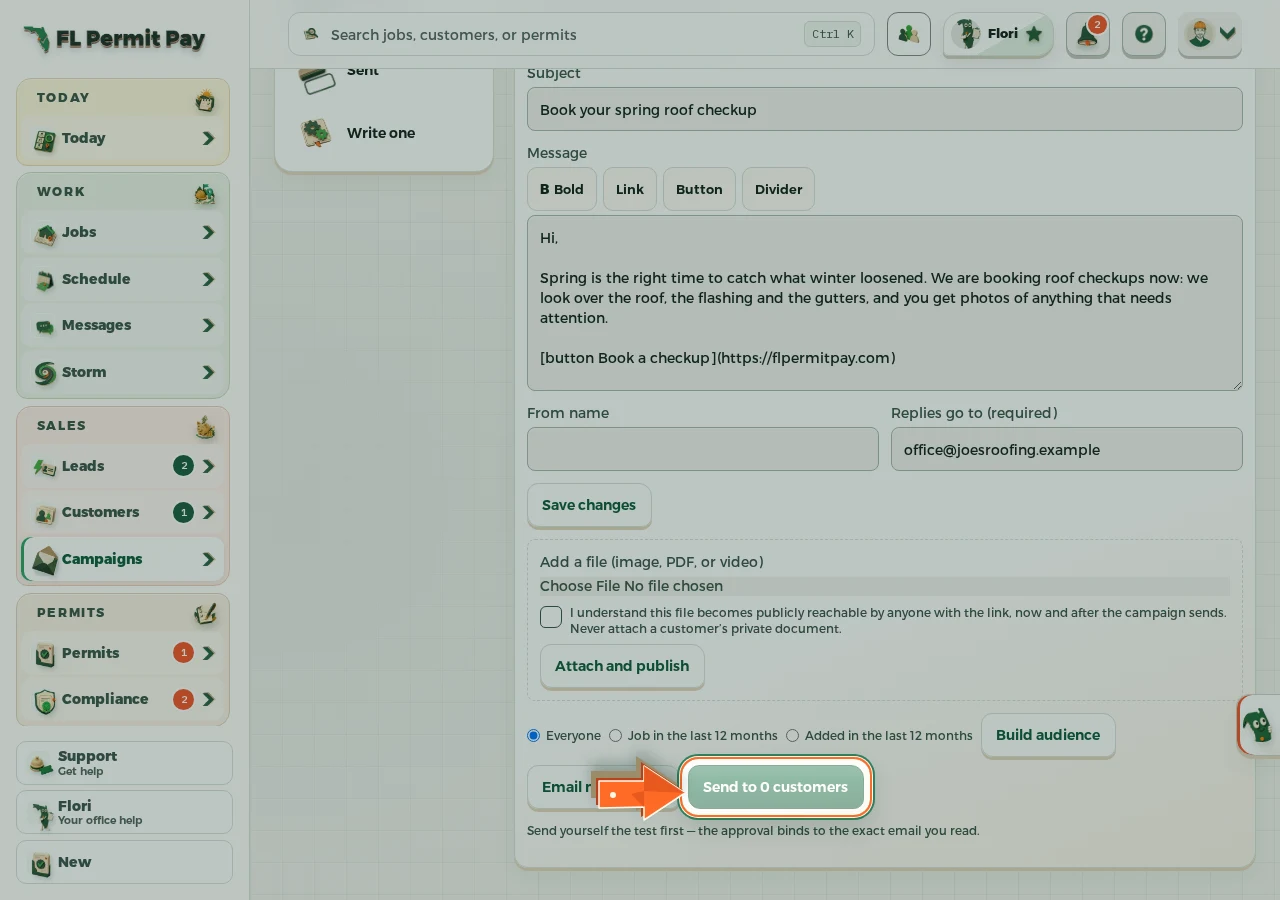
Task: Click the From name field
Action: tap(703, 450)
